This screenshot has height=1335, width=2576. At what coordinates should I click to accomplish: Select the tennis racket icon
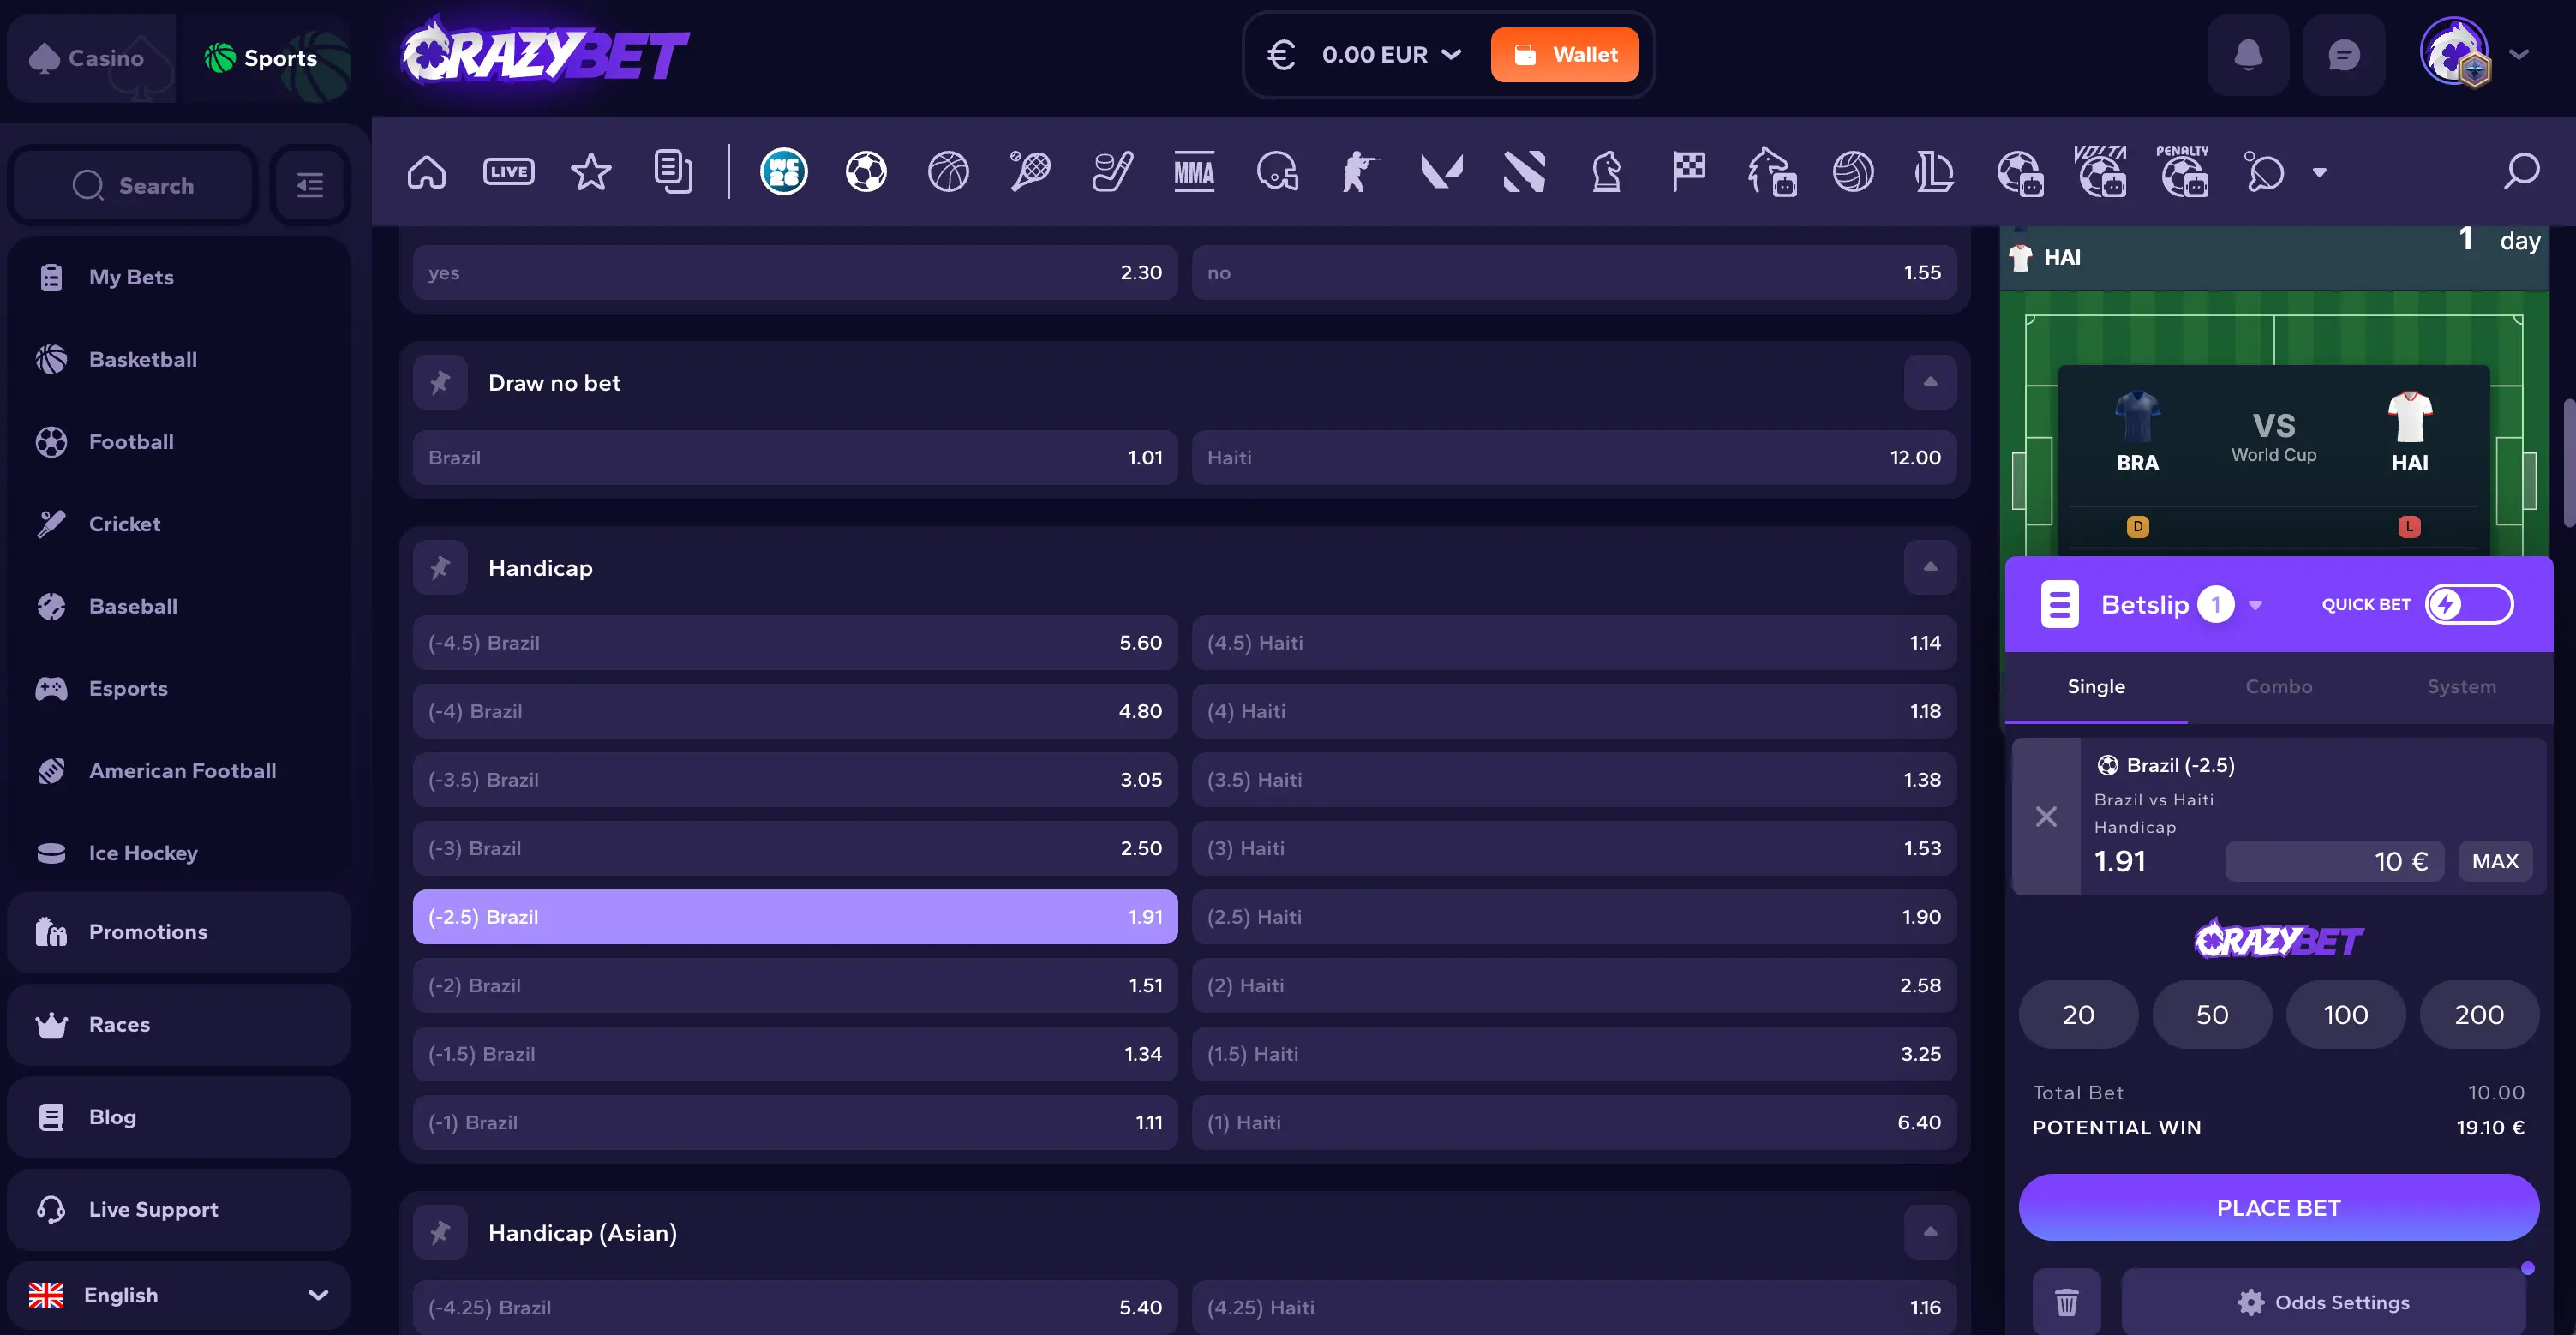tap(1030, 172)
